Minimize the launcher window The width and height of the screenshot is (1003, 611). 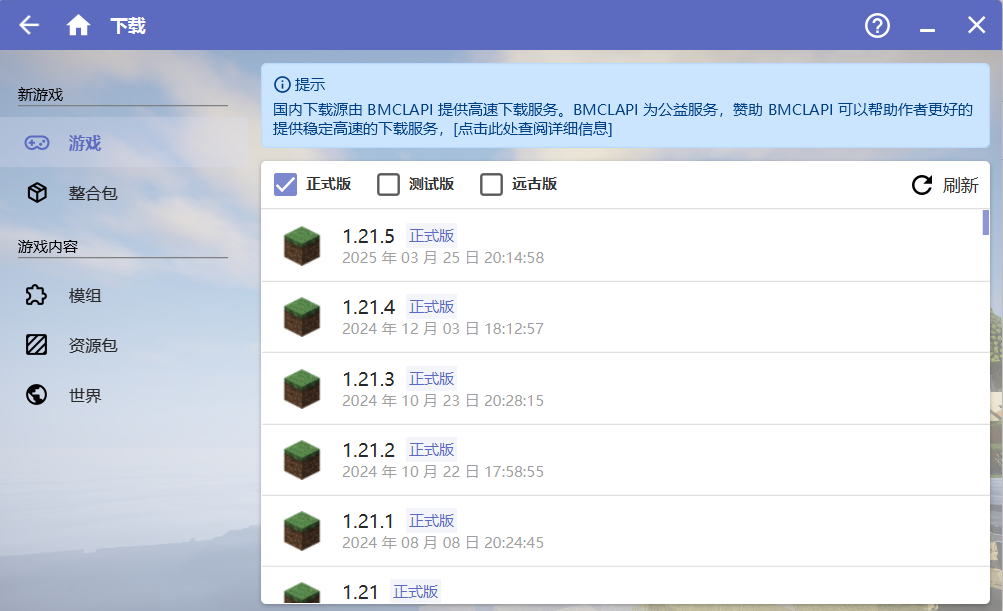point(927,29)
